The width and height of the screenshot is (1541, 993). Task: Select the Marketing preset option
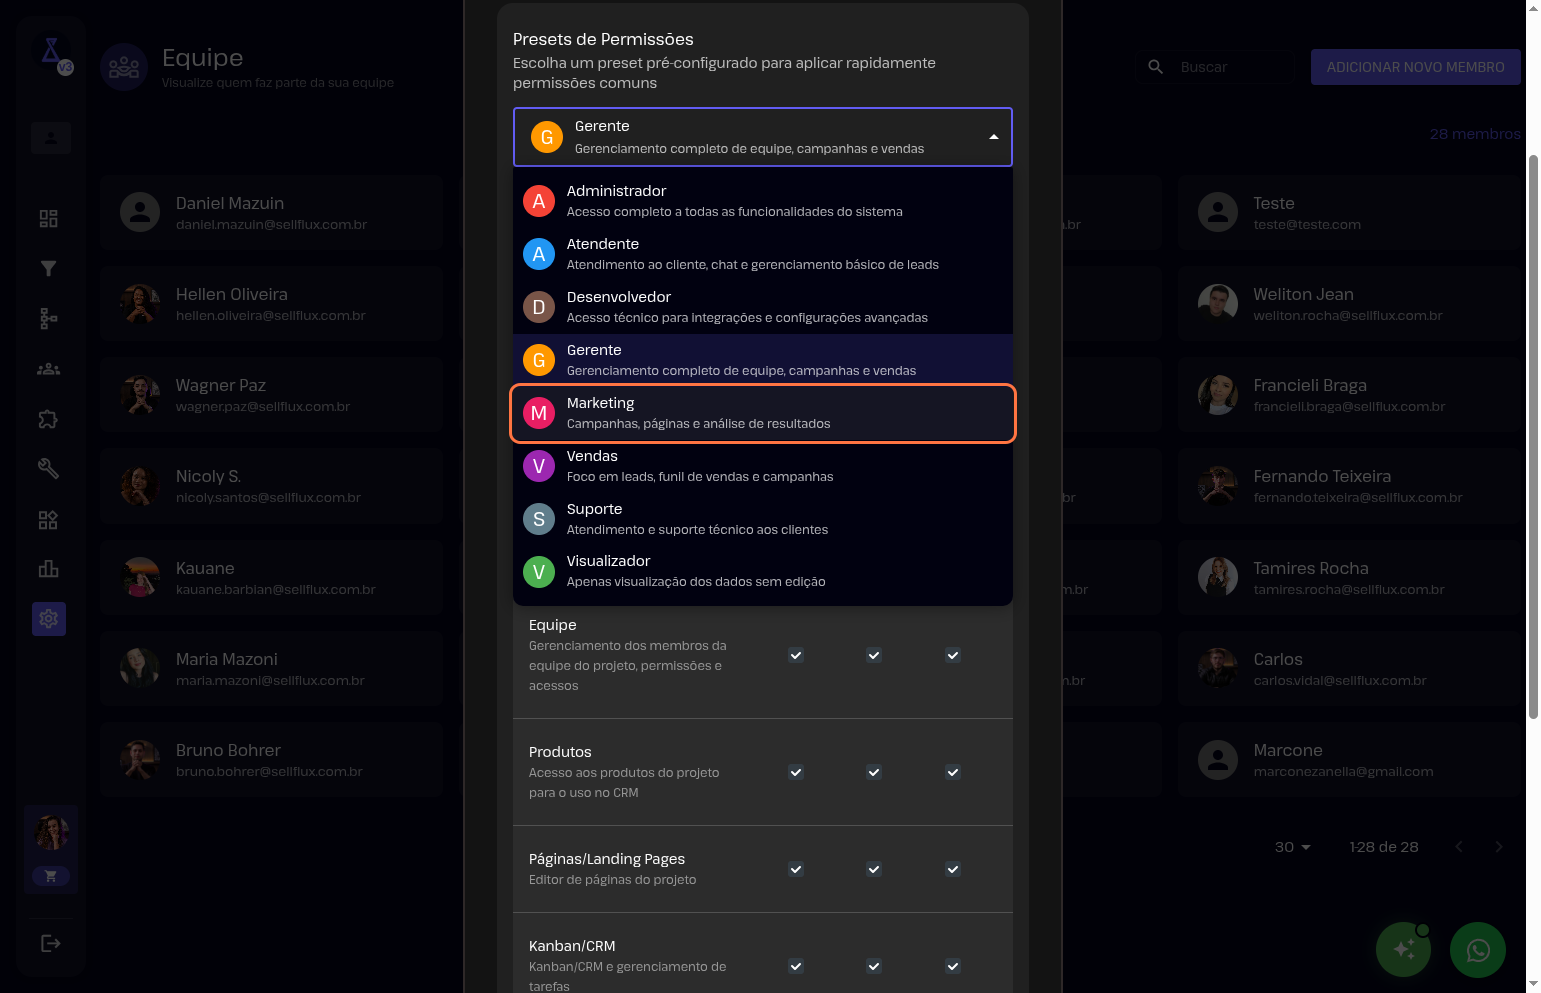tap(762, 413)
